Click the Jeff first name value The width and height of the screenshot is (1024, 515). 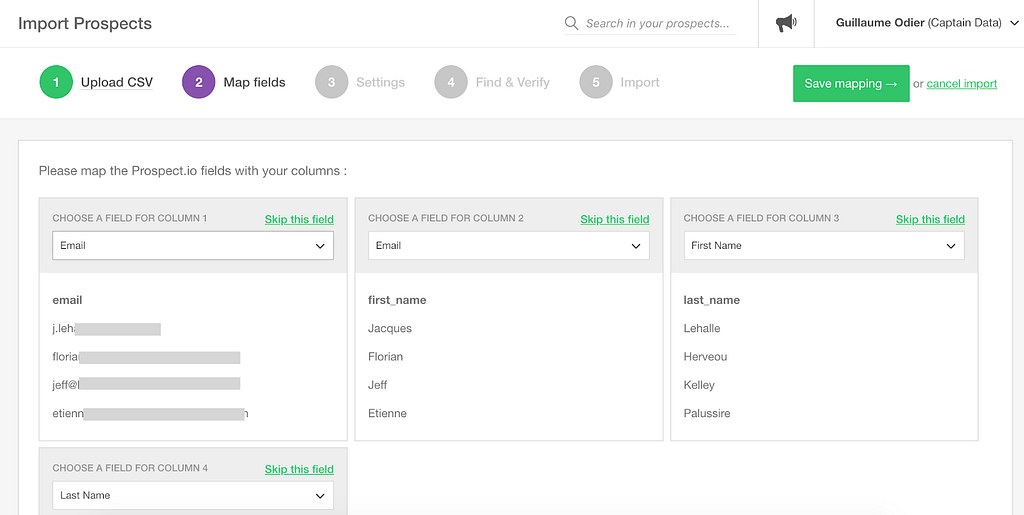377,385
